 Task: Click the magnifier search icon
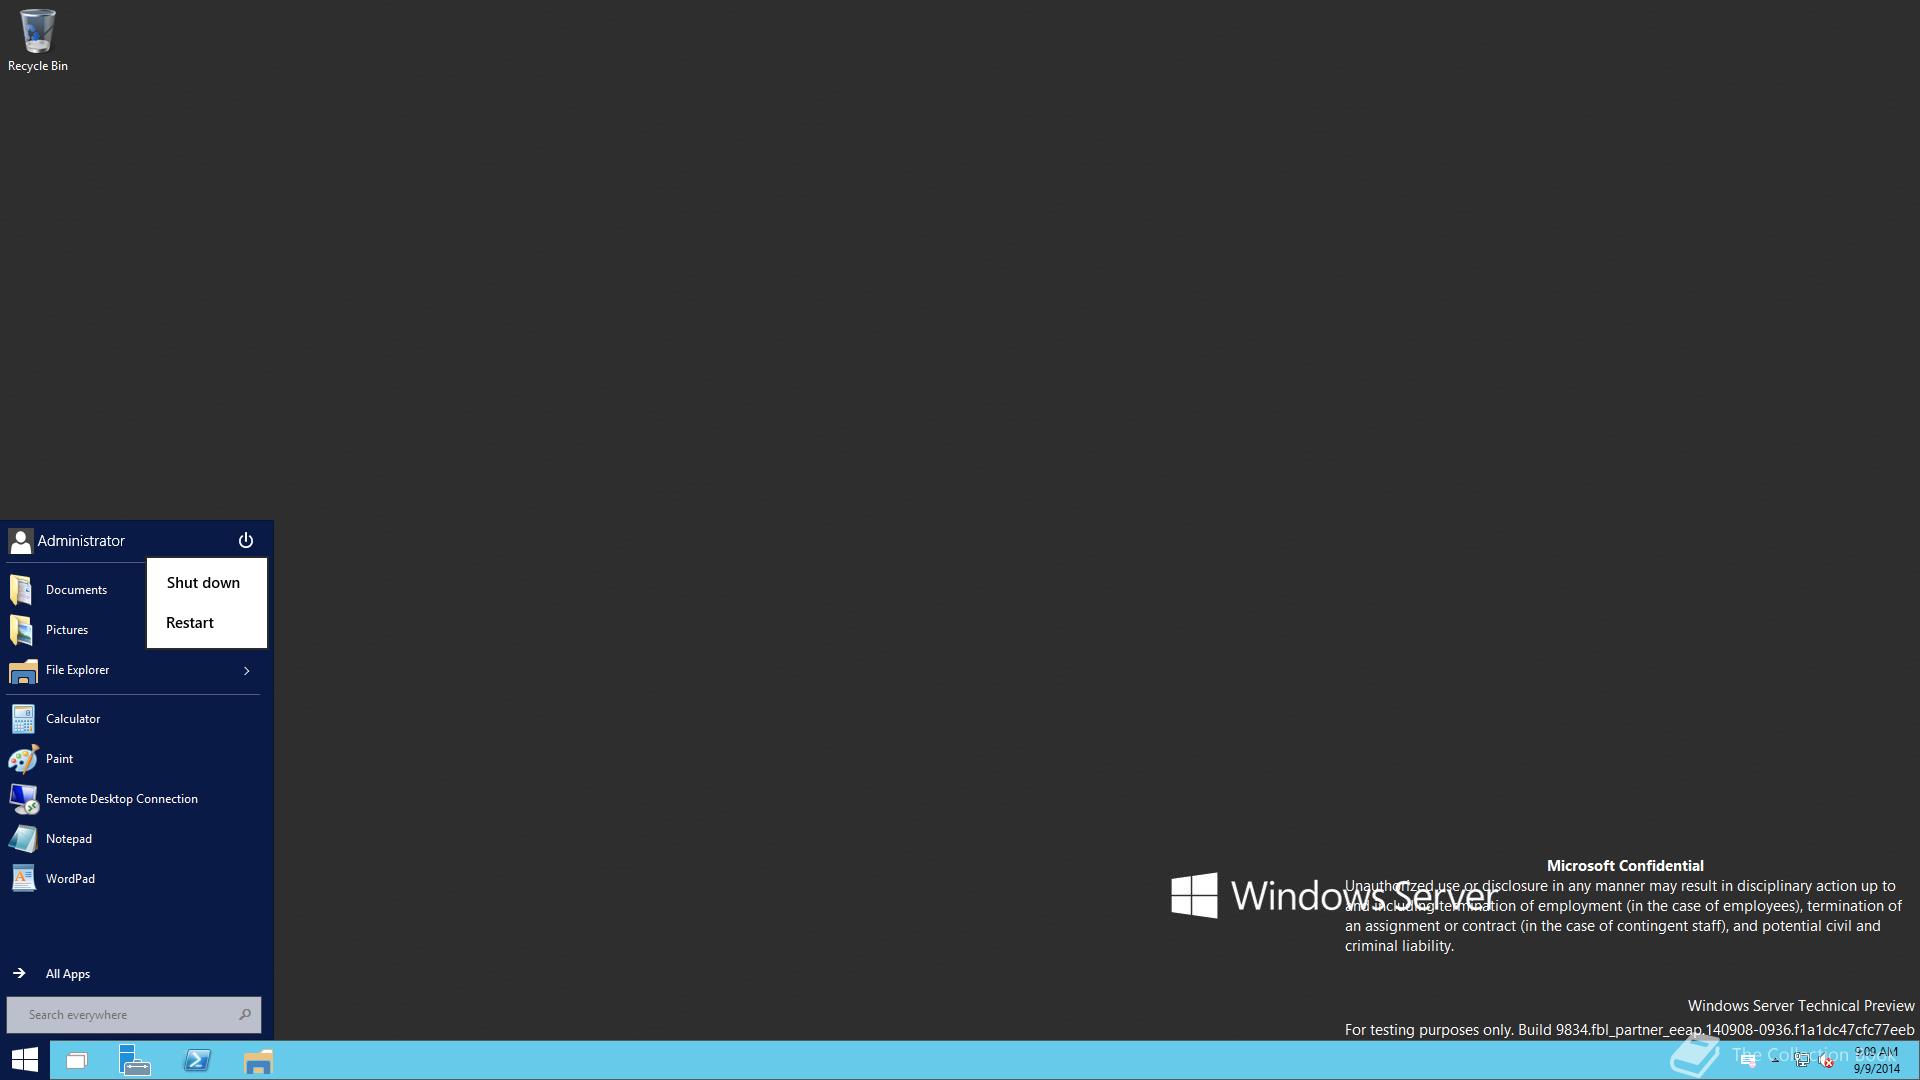click(245, 1015)
